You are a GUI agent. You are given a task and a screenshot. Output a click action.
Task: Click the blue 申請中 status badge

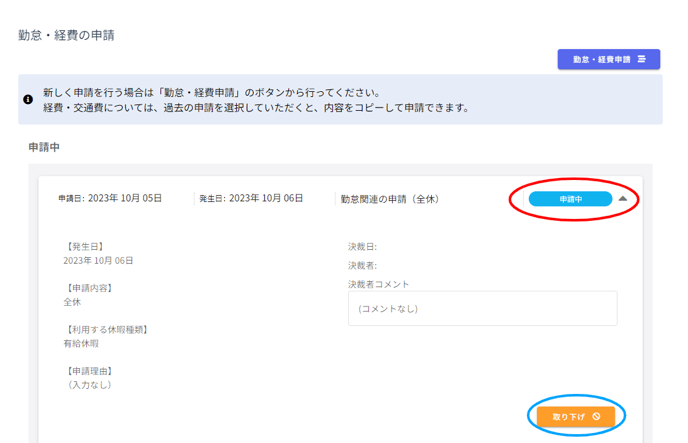[570, 199]
